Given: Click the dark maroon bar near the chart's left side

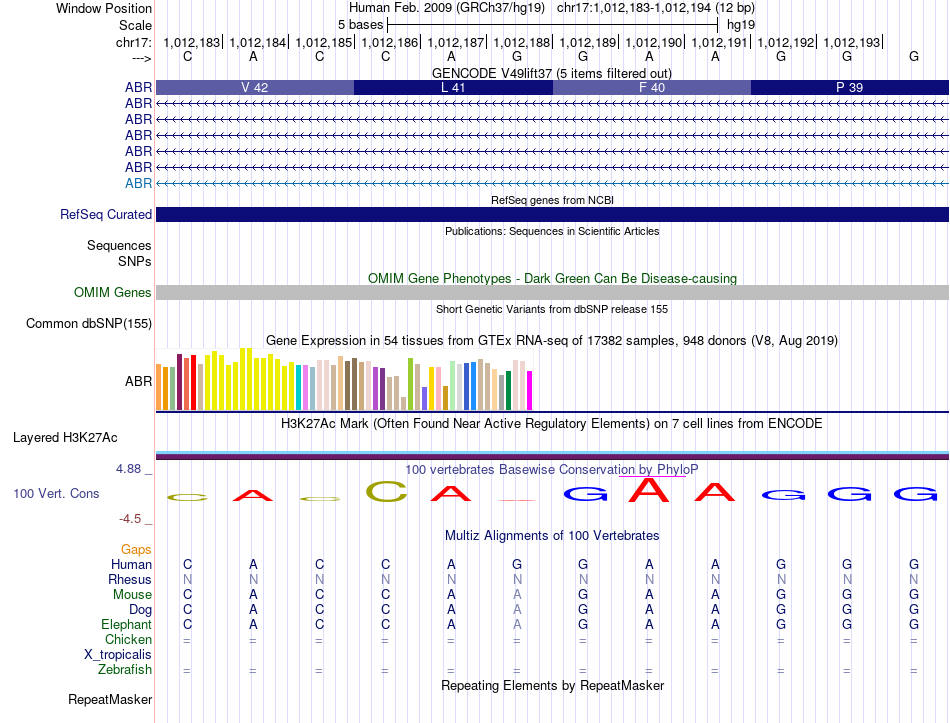Looking at the screenshot, I should pos(179,382).
